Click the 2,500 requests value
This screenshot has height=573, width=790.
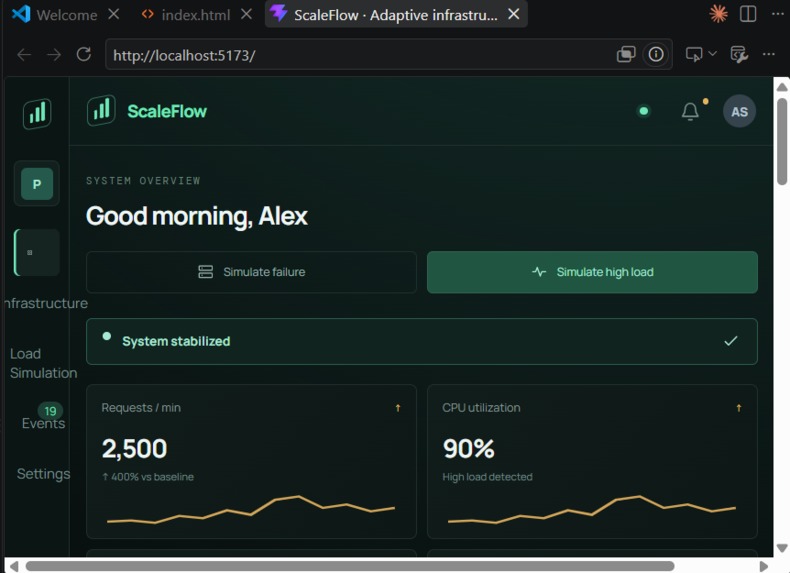click(x=134, y=449)
